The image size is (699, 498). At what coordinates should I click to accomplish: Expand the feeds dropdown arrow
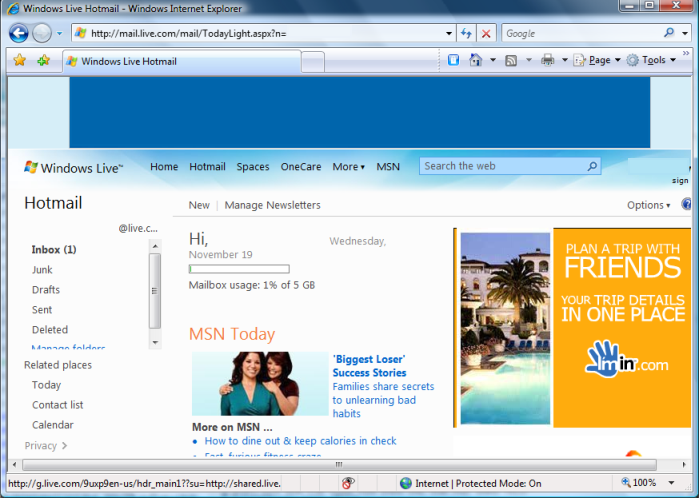pos(529,60)
